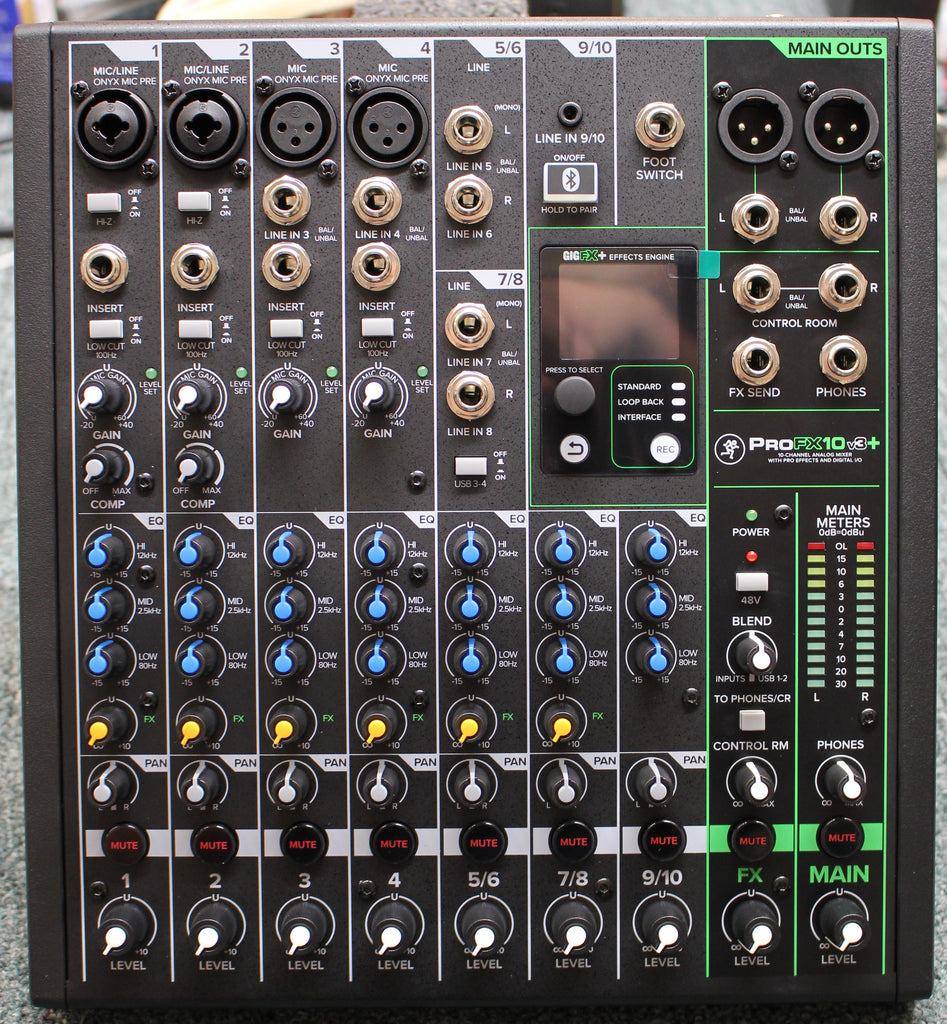Mute channel 1
Viewport: 947px width, 1024px height.
pyautogui.click(x=124, y=844)
